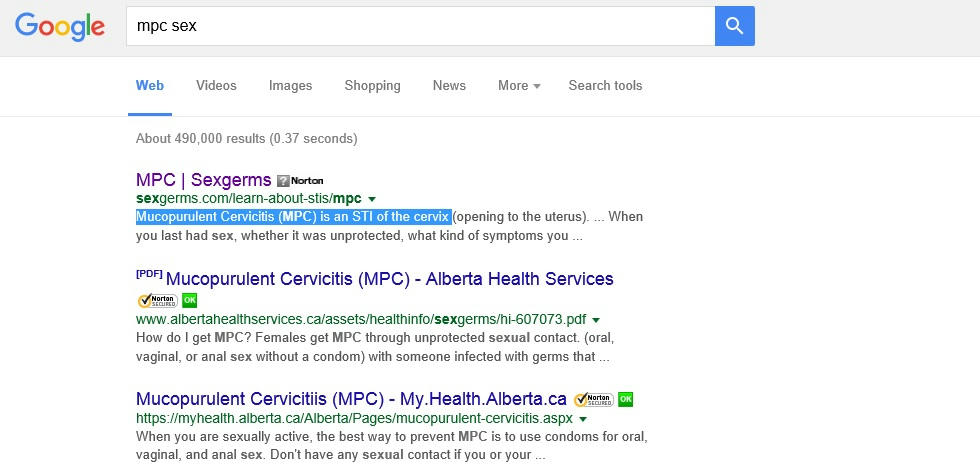This screenshot has width=980, height=471.
Task: Click the 'About 490,000 results' text
Action: (247, 139)
